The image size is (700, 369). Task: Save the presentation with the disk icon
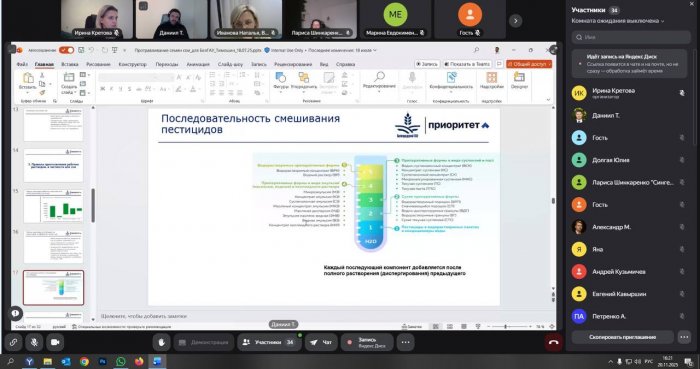coord(81,50)
